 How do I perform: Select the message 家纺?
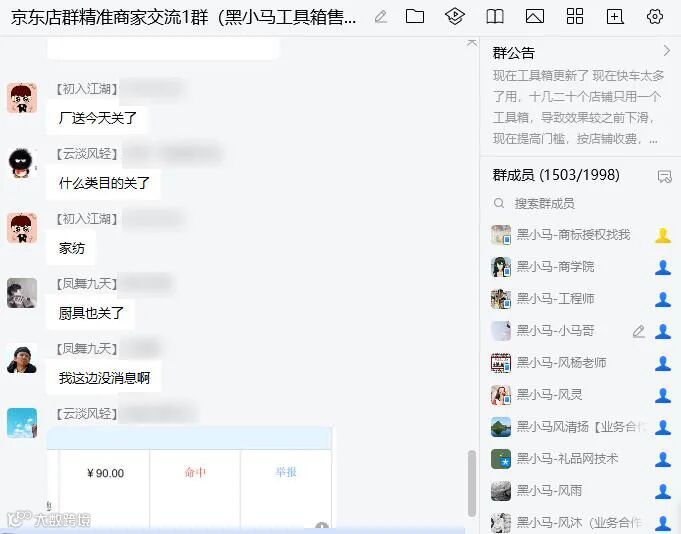tap(71, 248)
